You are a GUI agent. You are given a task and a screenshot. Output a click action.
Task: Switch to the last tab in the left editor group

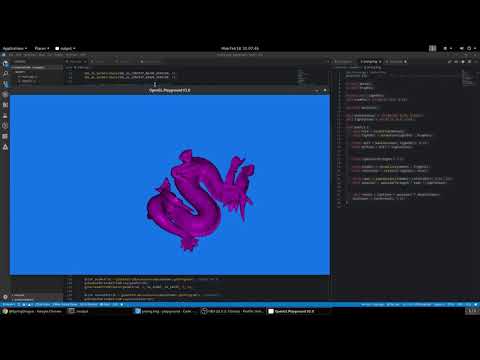(x=151, y=62)
